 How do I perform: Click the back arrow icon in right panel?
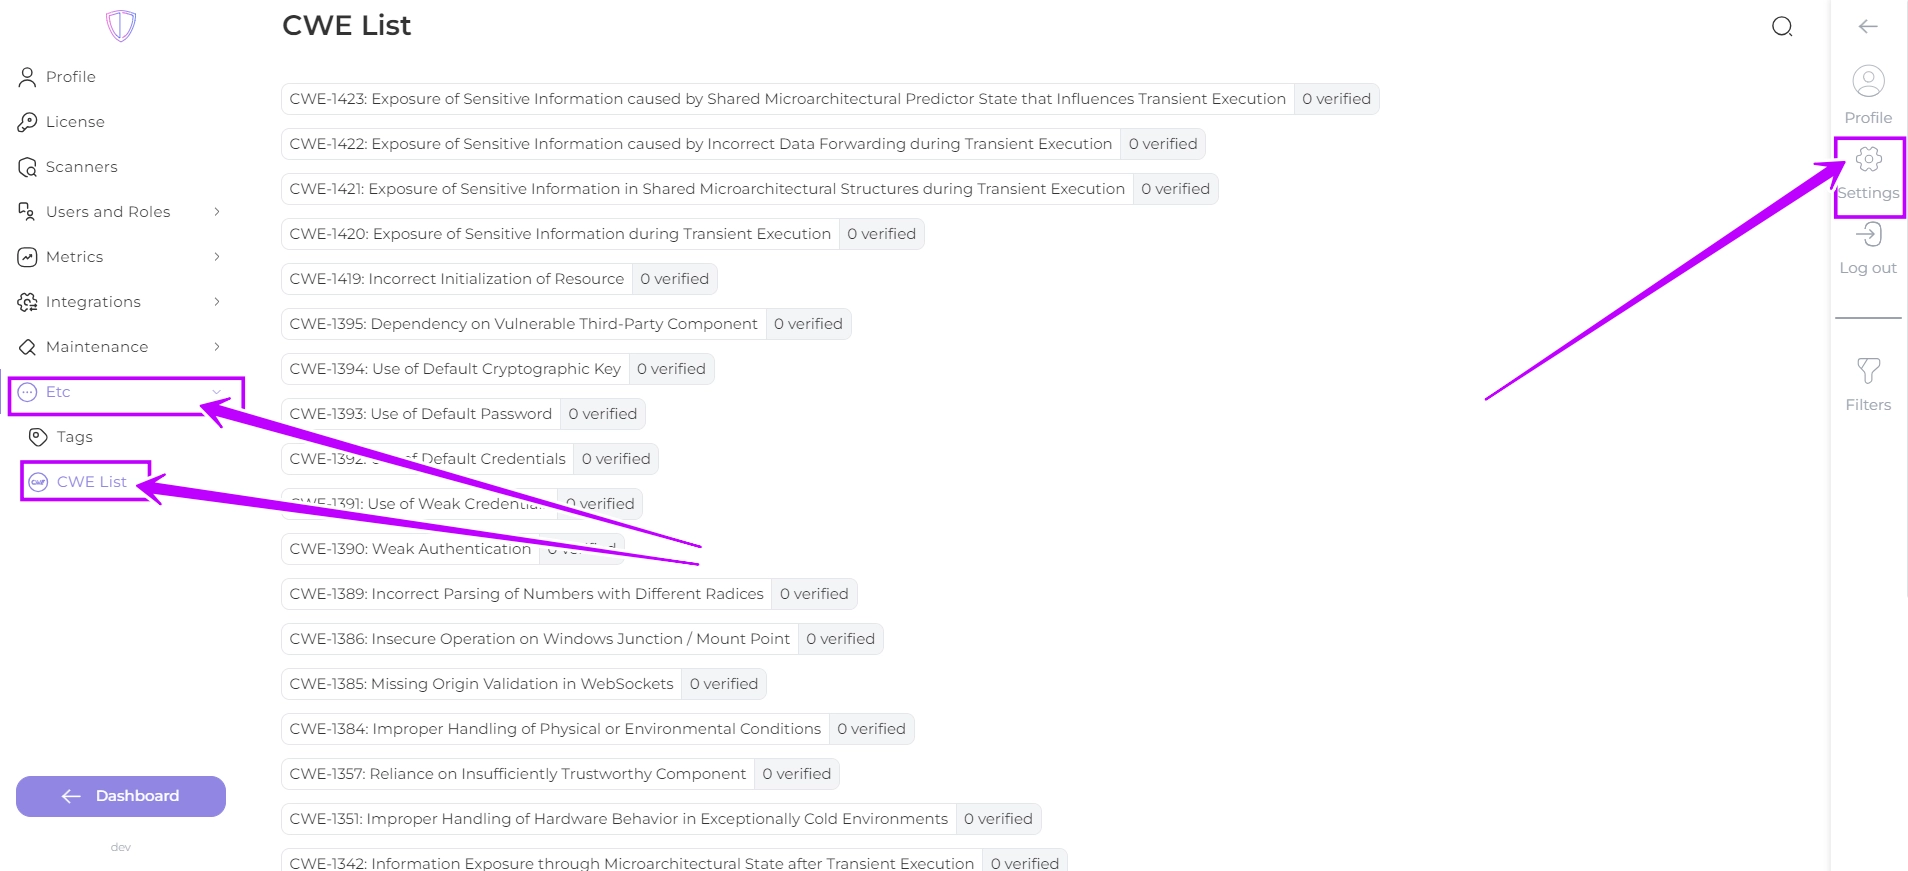click(x=1868, y=26)
